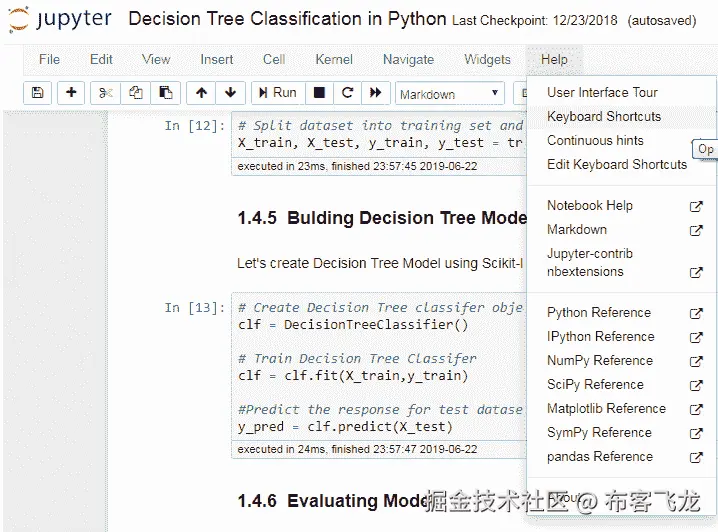Screen dimensions: 718x532
Task: Click external link icon beside Notebook Help
Action: (x=696, y=206)
